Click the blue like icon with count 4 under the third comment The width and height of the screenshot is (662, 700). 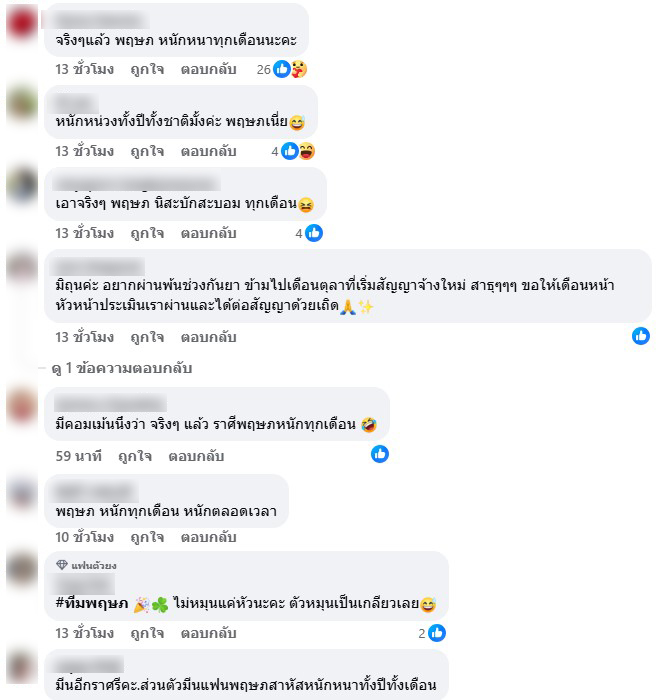[x=314, y=233]
